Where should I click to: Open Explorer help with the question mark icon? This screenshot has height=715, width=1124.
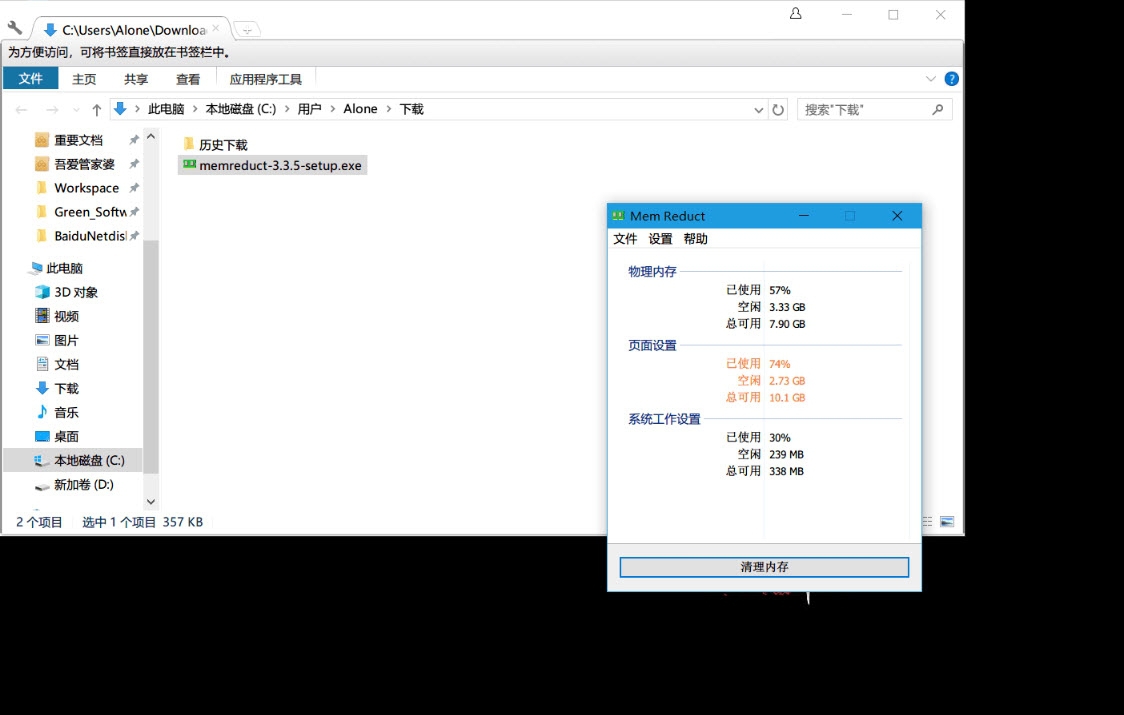point(951,78)
